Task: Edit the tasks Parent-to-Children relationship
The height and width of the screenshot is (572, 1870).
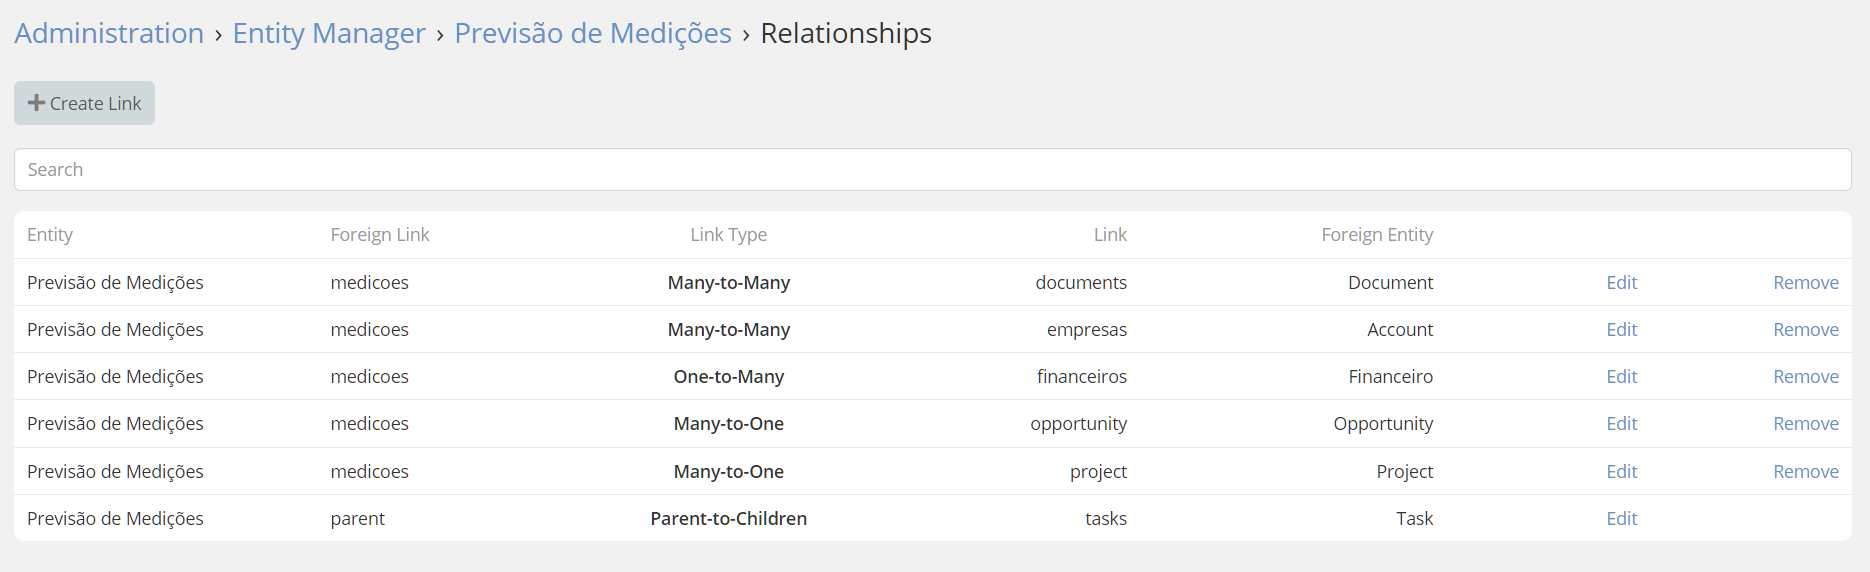Action: (x=1621, y=519)
